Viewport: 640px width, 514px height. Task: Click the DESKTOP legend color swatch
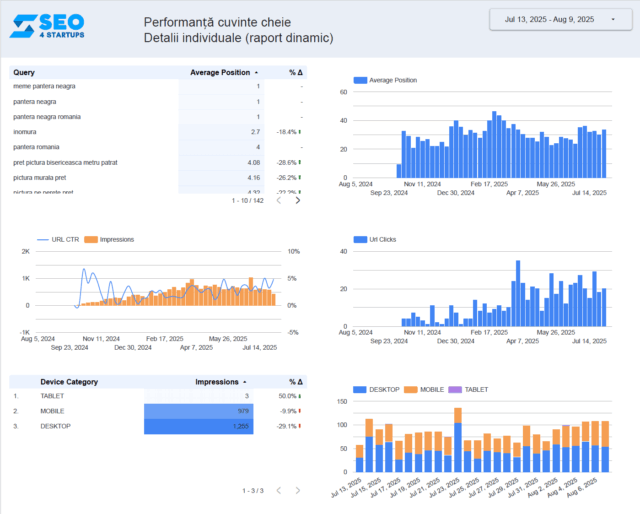coord(360,388)
